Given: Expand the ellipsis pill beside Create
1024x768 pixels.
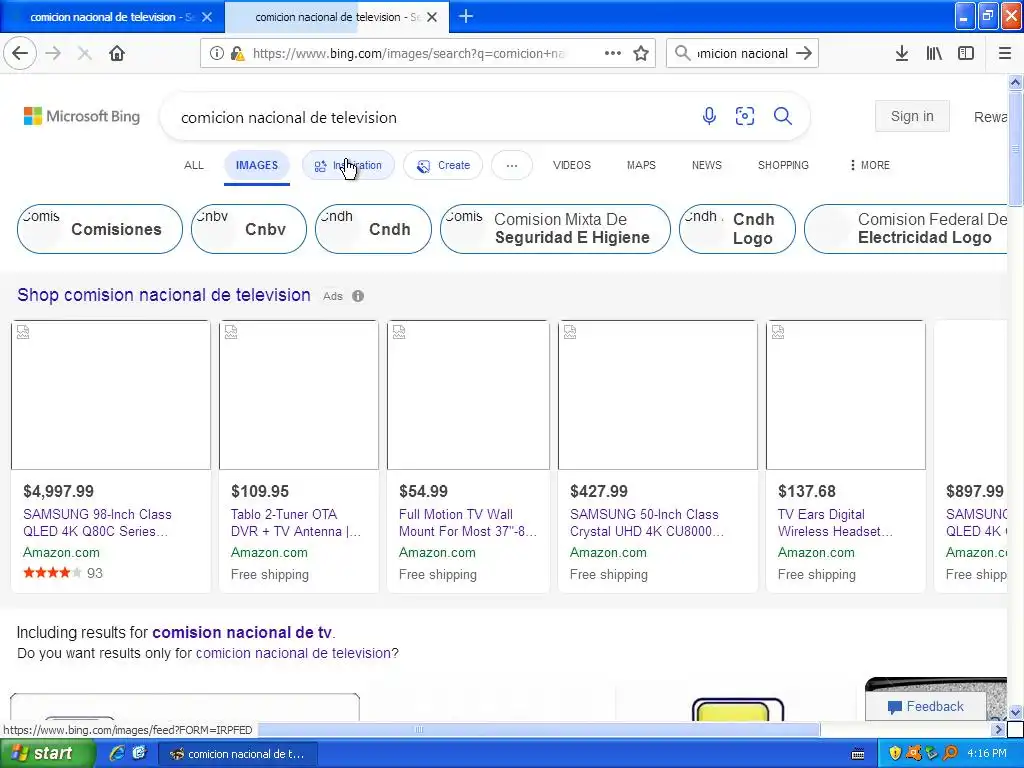Looking at the screenshot, I should pyautogui.click(x=512, y=165).
